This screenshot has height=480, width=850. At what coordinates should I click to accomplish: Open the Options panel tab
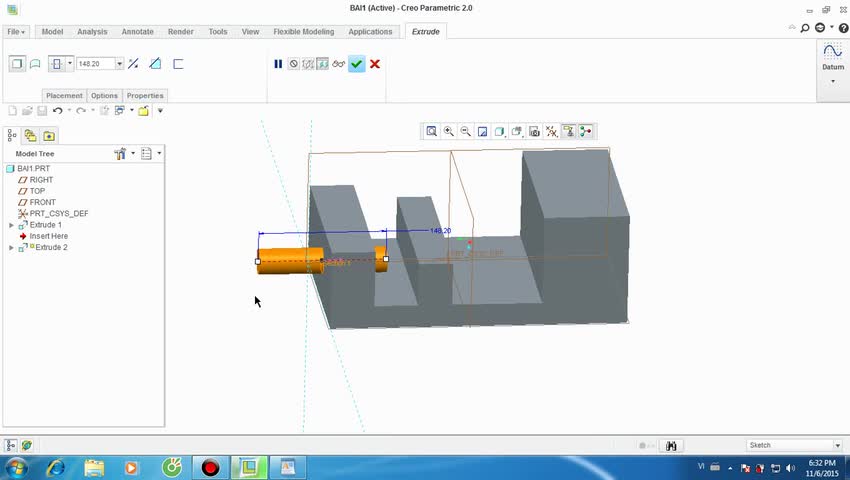[104, 95]
